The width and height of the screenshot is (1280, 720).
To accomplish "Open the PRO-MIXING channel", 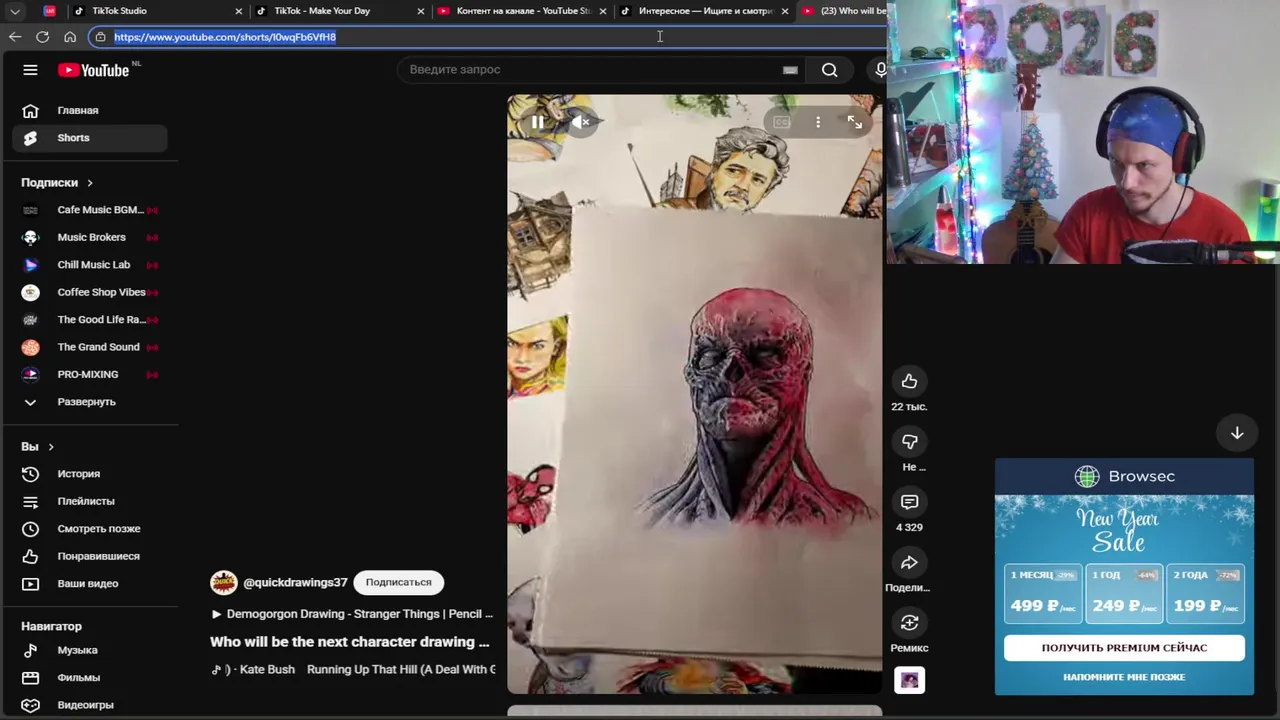I will [x=90, y=374].
